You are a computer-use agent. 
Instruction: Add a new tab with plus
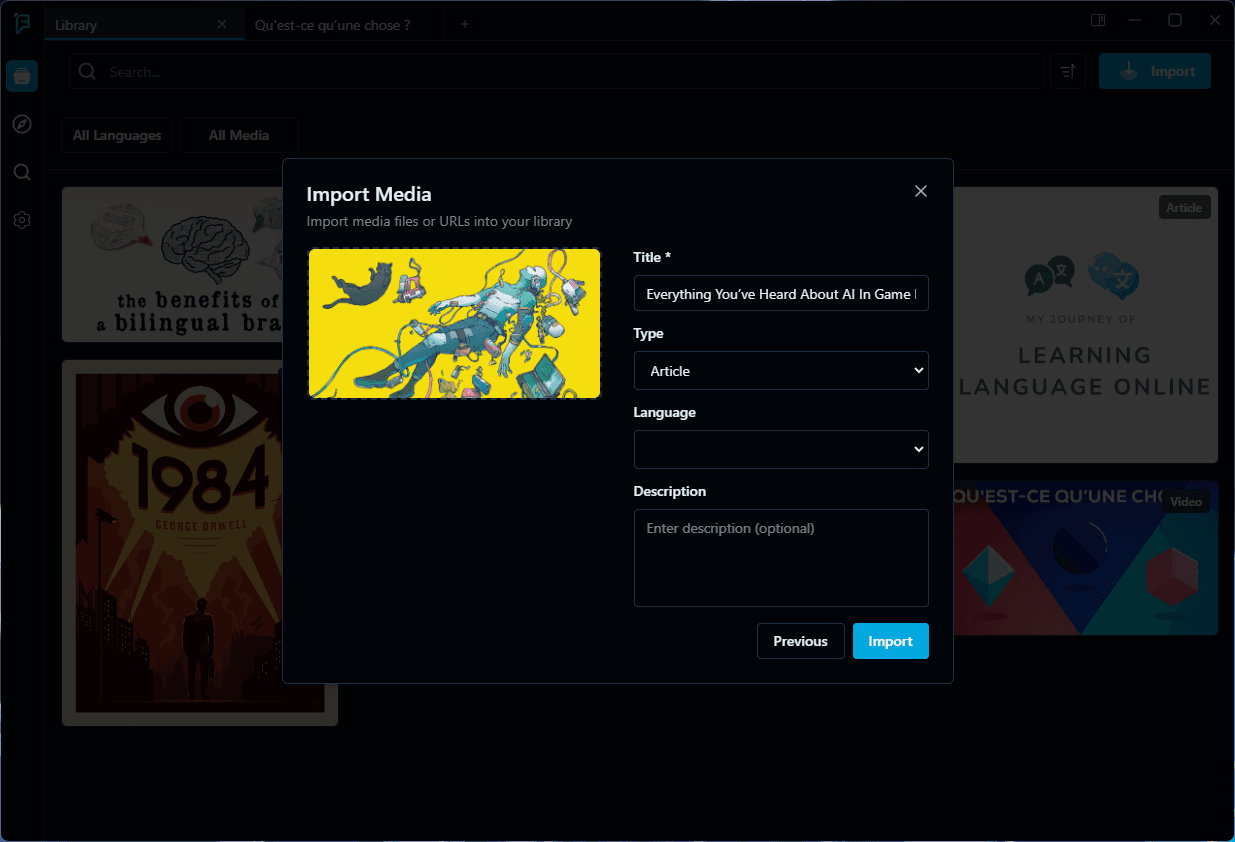[x=464, y=24]
